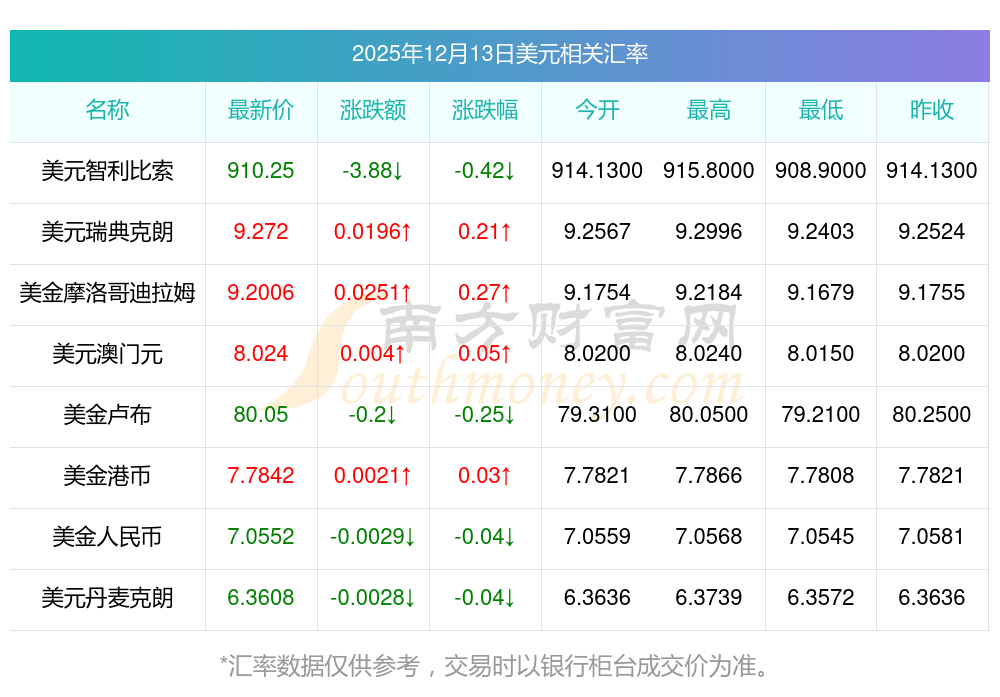
Task: Click change amount -0.0028↓
Action: tap(372, 598)
